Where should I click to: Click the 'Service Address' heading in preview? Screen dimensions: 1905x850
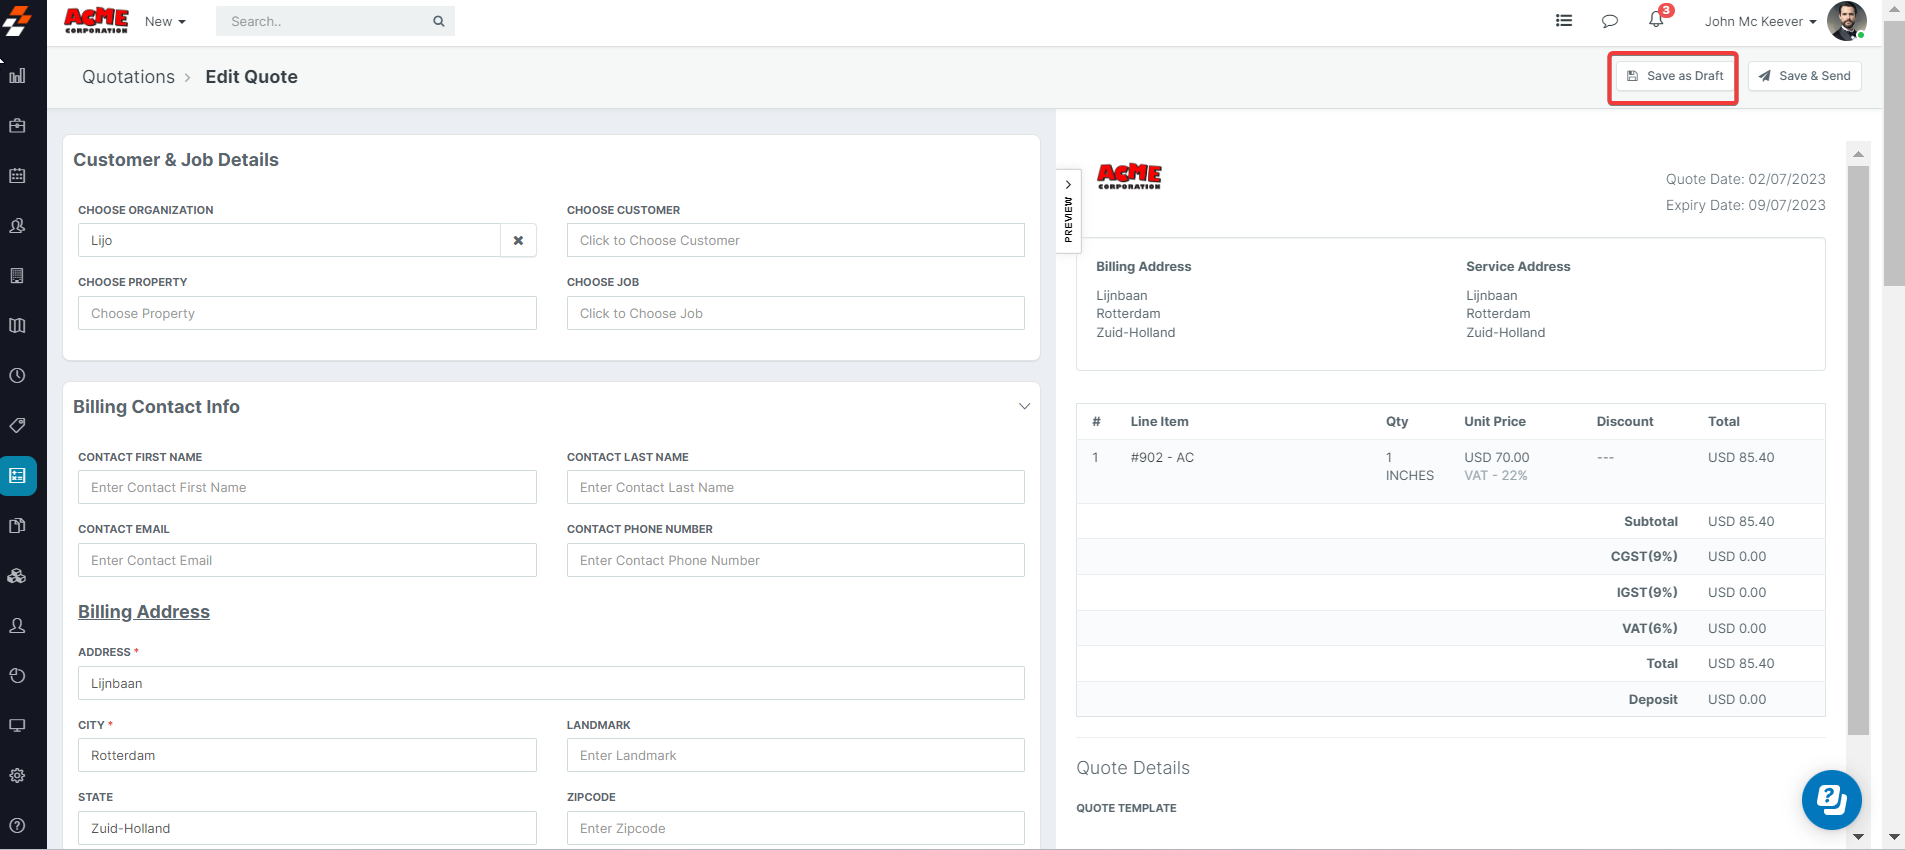(x=1518, y=266)
